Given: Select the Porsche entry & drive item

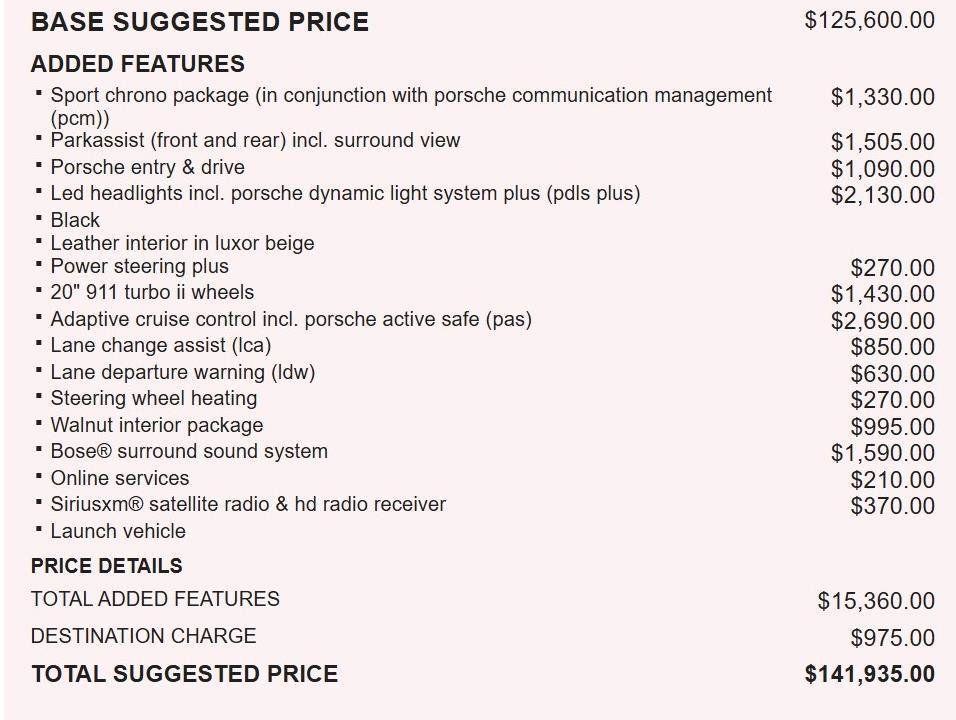Looking at the screenshot, I should point(147,167).
